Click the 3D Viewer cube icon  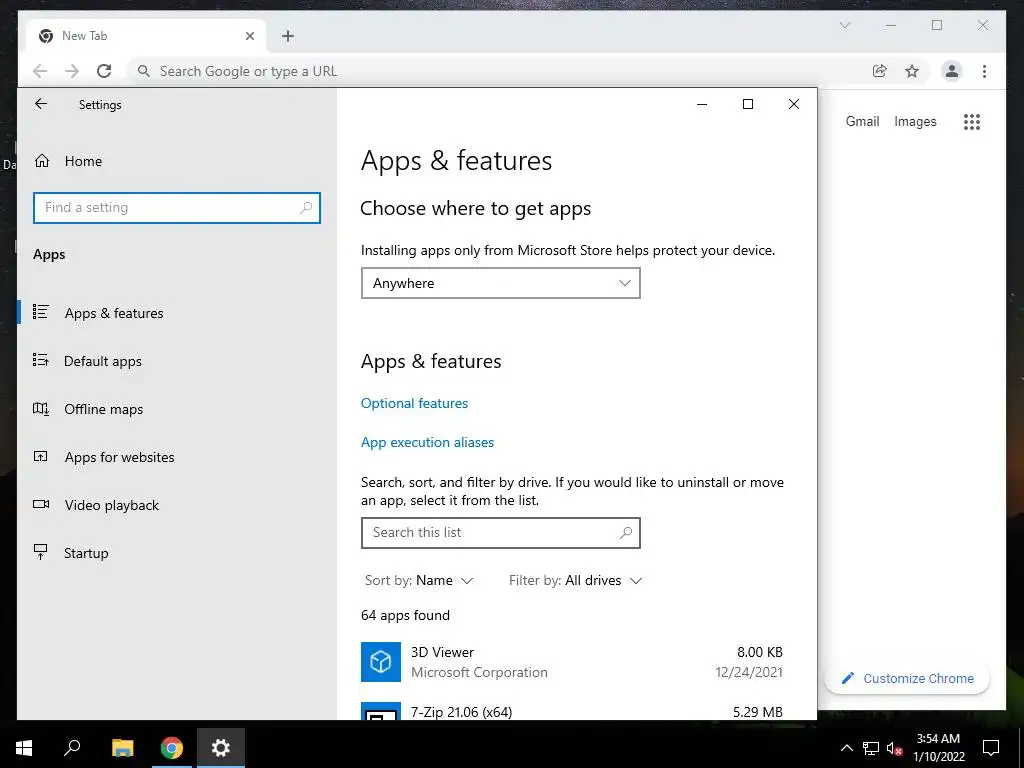(x=381, y=662)
